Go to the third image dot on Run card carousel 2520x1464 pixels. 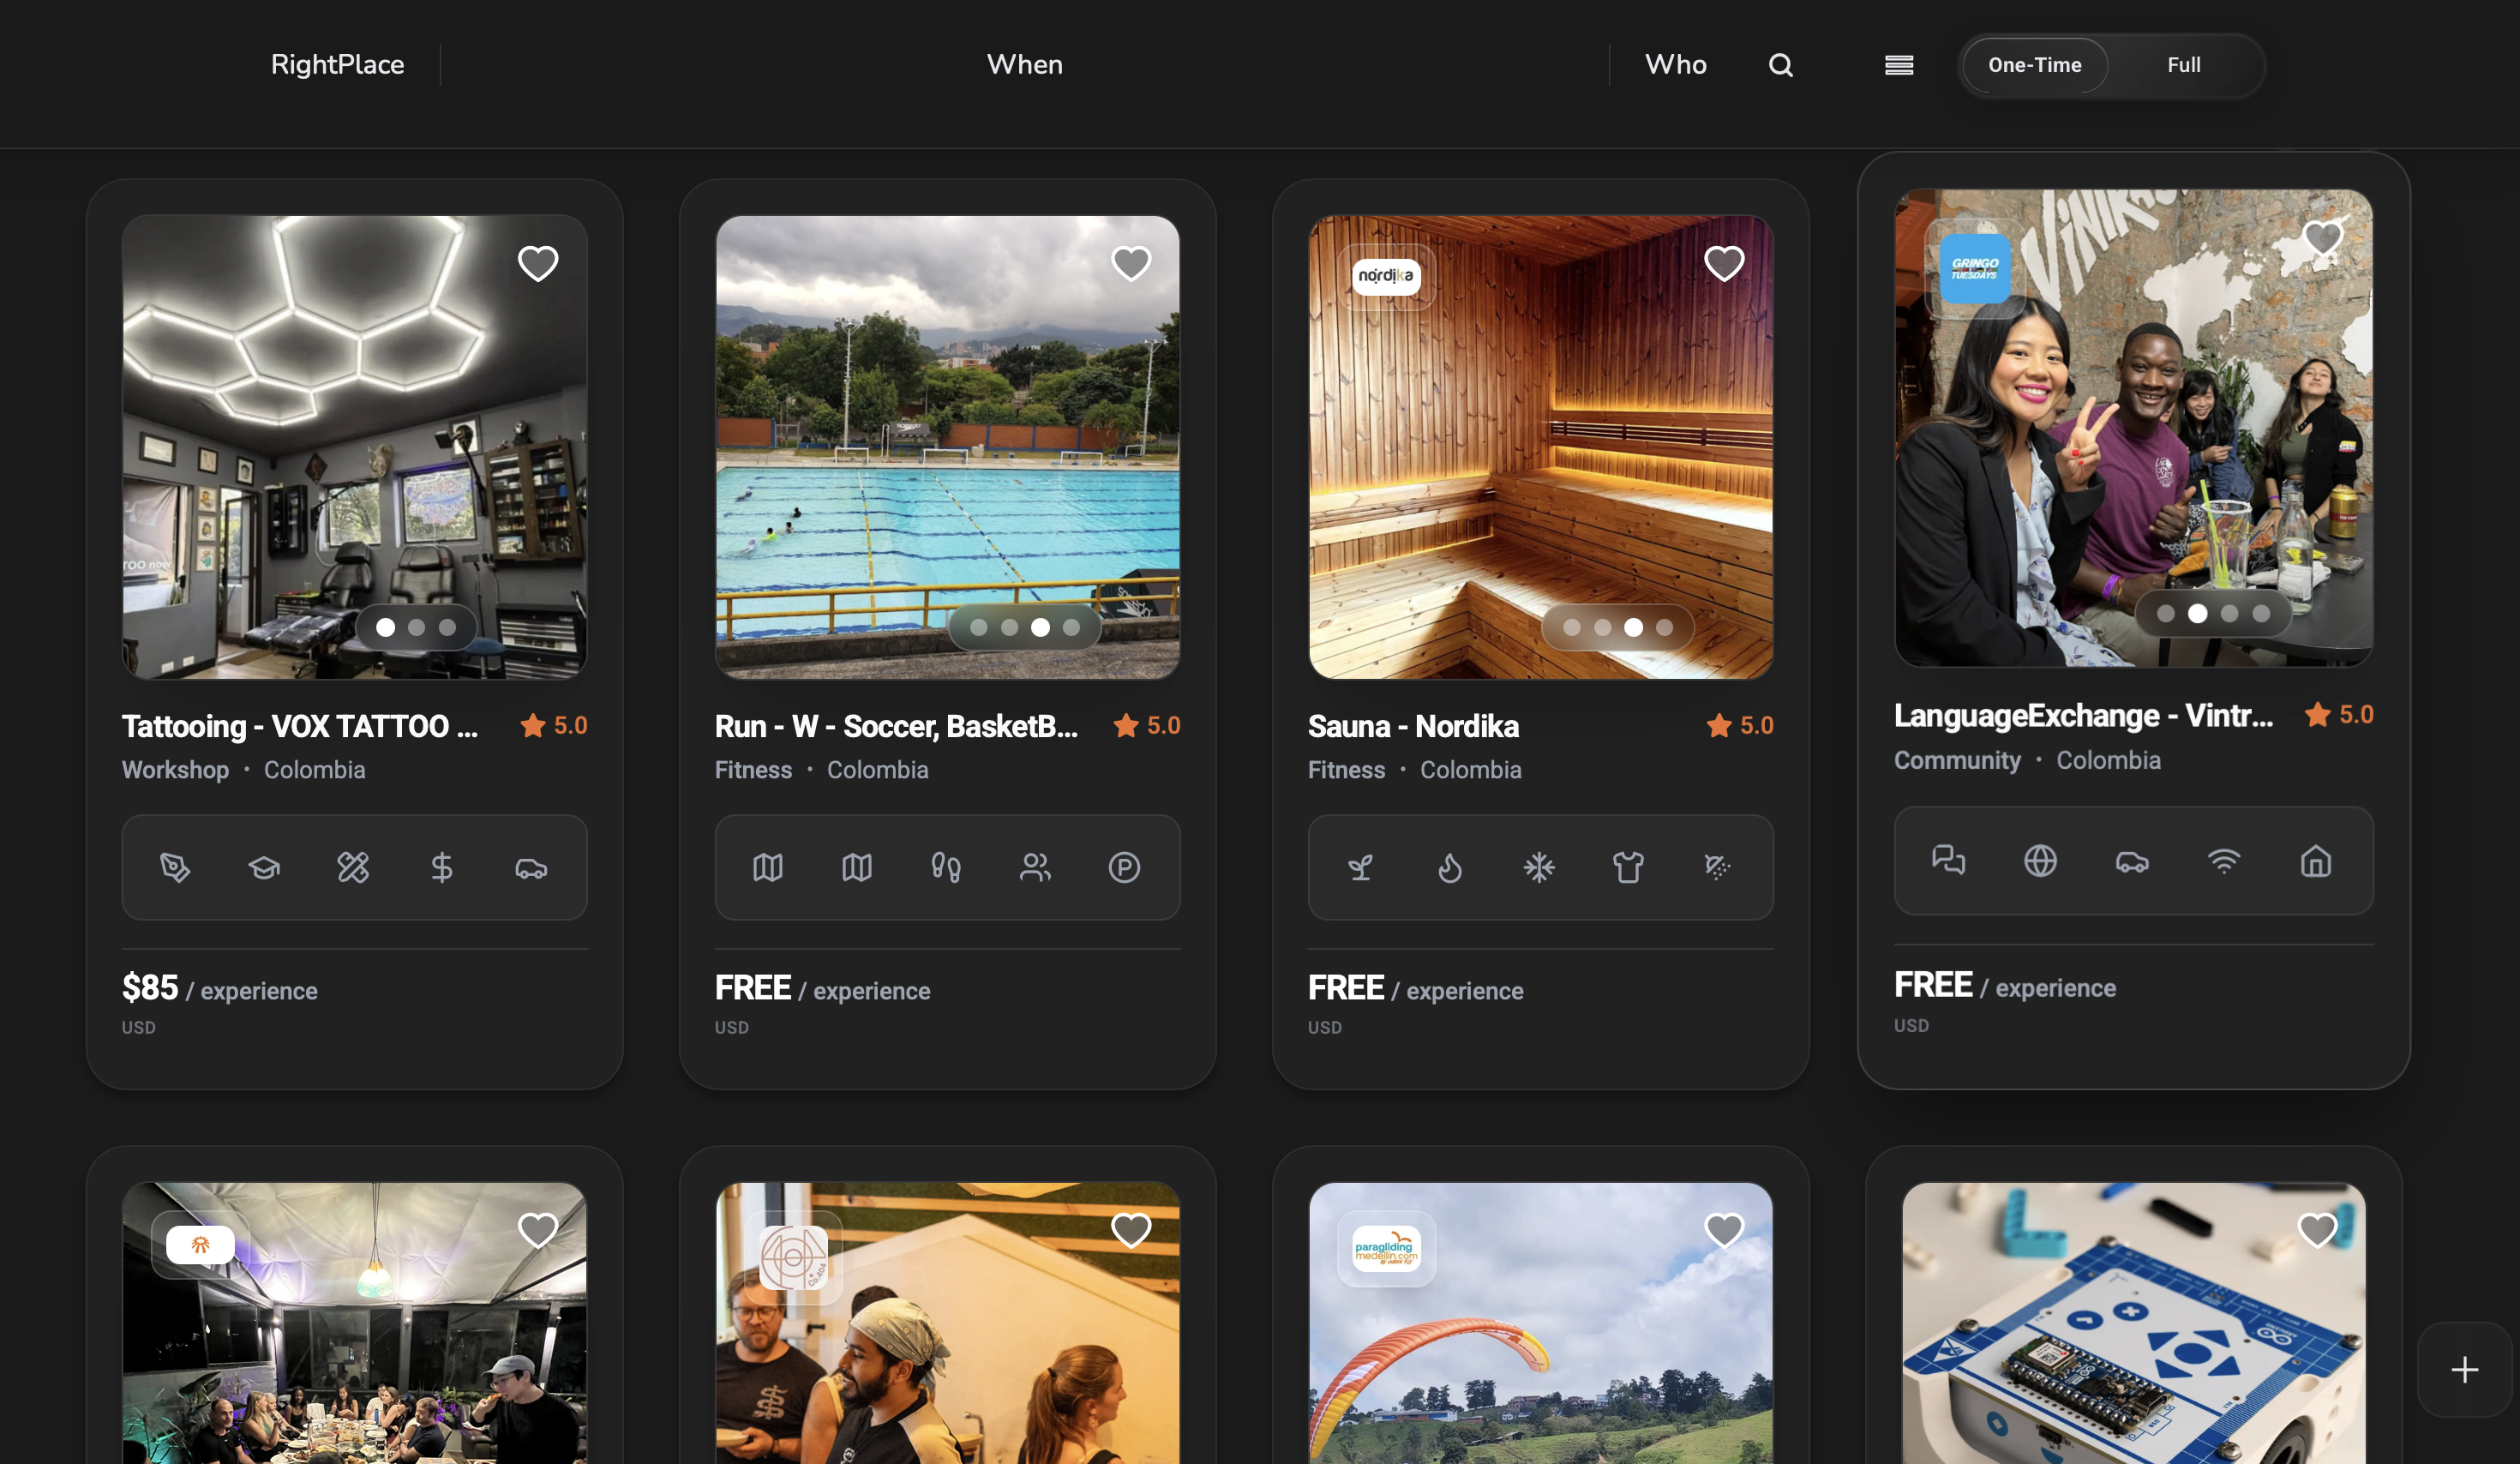tap(1040, 628)
